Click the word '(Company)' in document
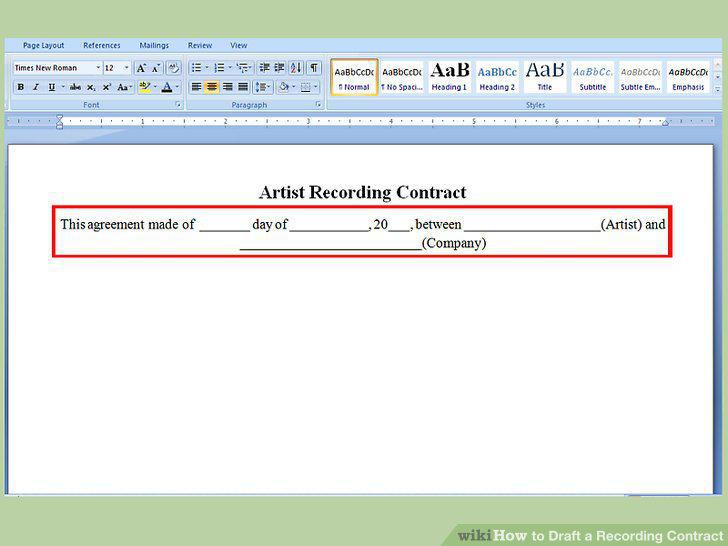 coord(454,243)
